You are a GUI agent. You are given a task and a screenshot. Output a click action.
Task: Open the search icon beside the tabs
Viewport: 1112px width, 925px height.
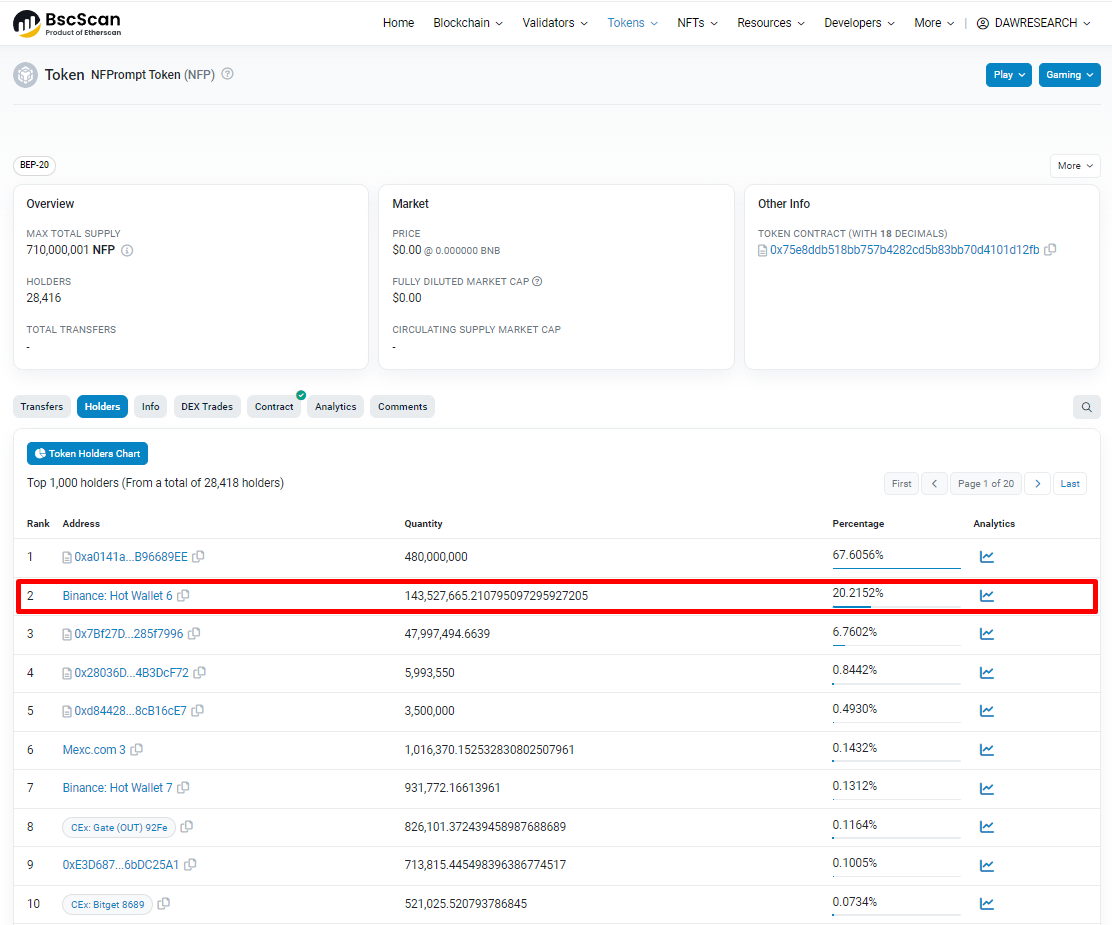[1086, 407]
